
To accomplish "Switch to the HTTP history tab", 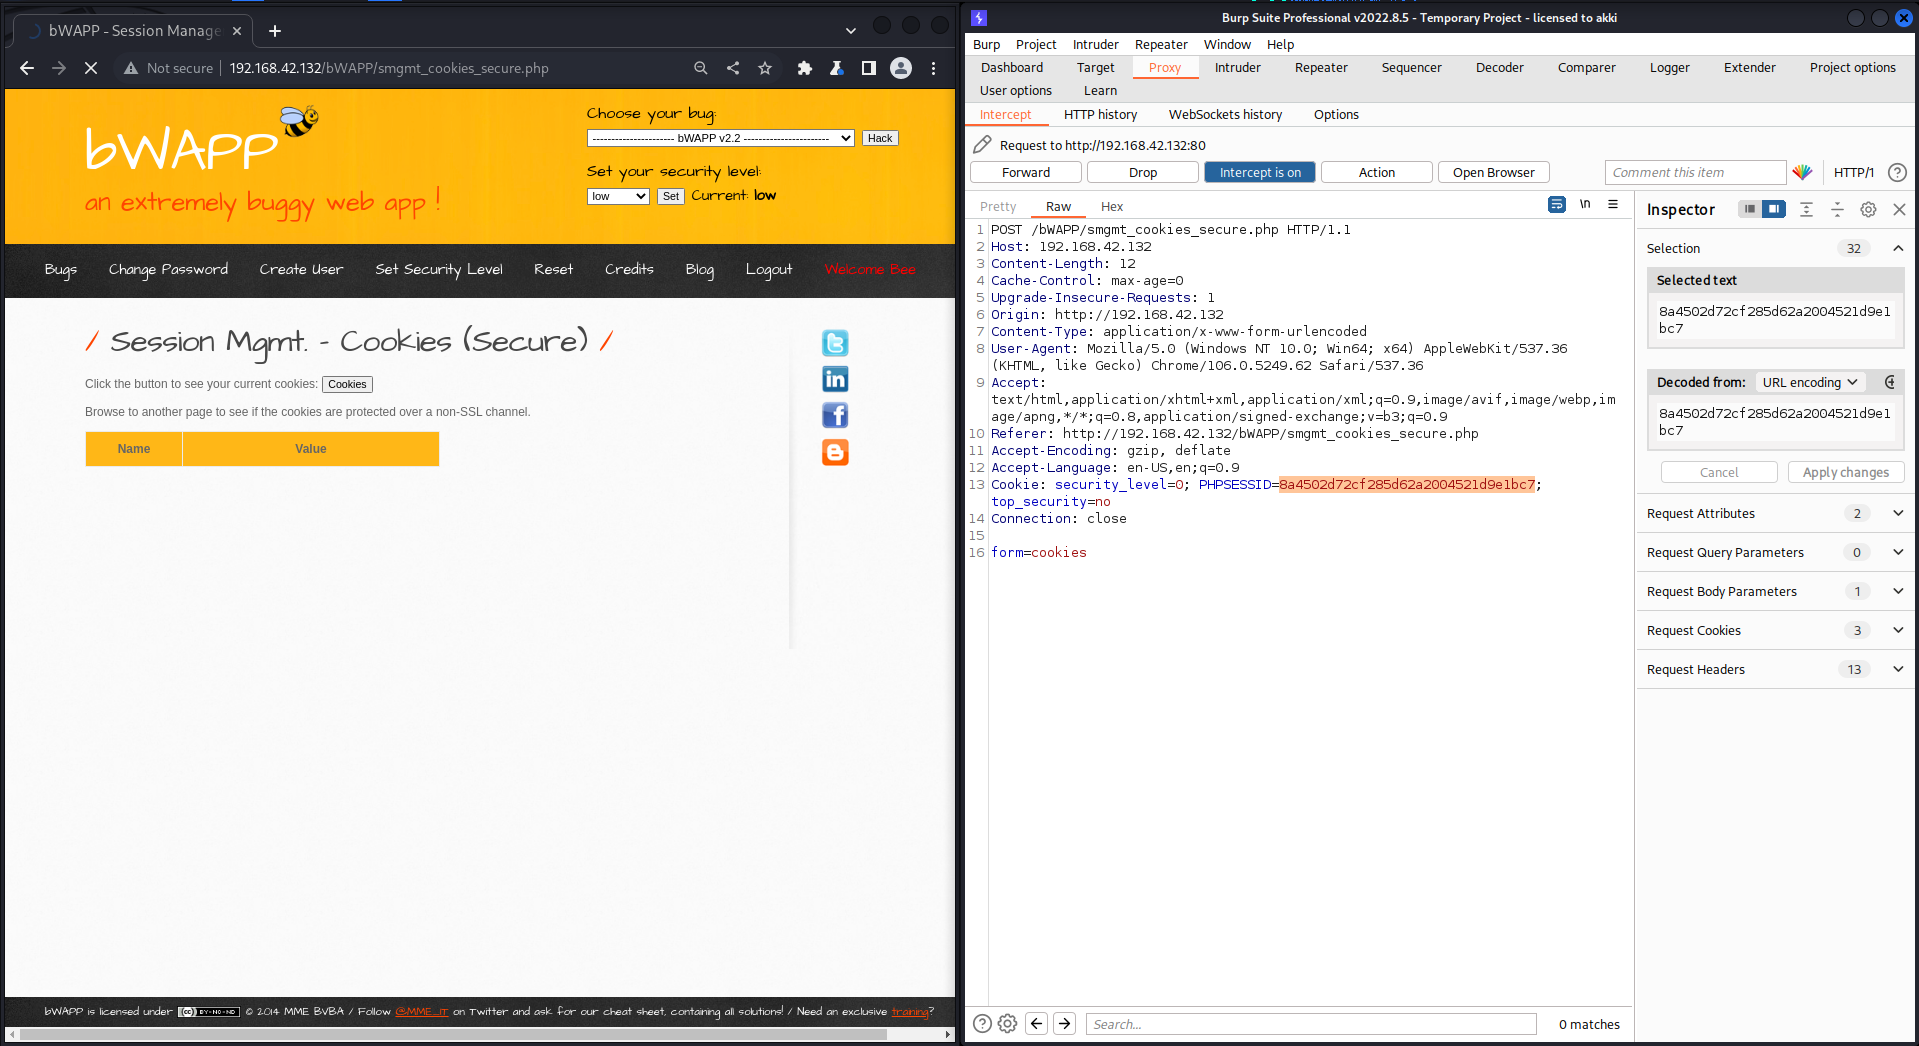I will 1100,114.
